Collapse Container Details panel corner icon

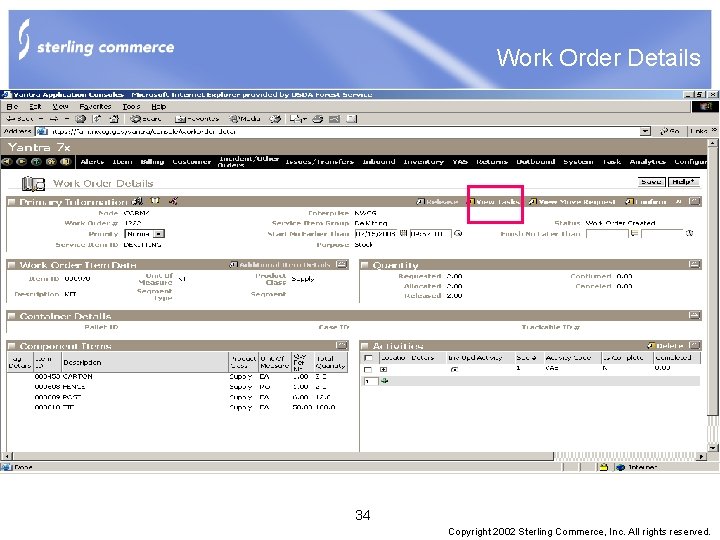pos(695,315)
